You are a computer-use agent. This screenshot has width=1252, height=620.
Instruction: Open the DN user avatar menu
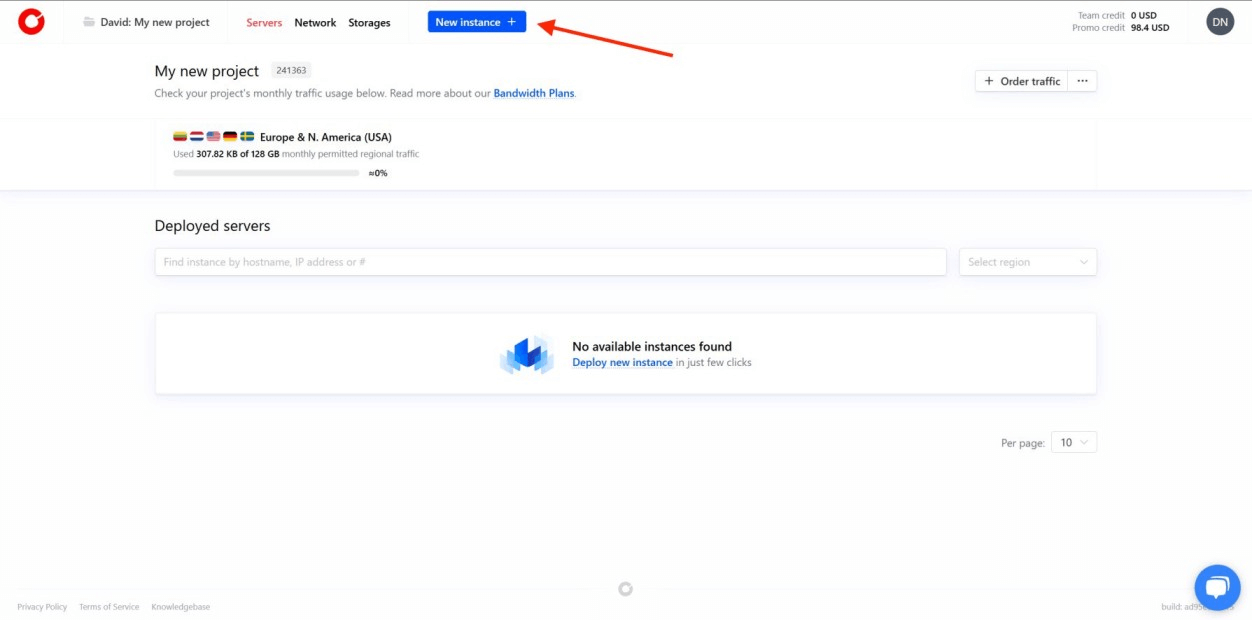coord(1219,22)
